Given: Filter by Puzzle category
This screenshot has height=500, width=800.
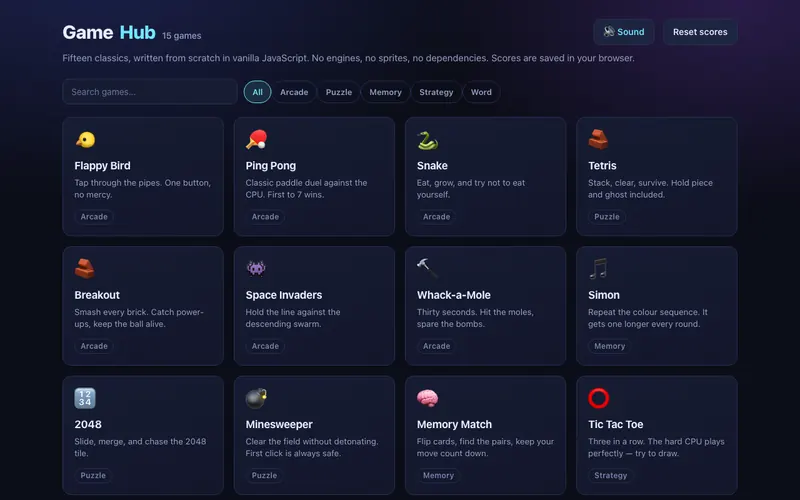Looking at the screenshot, I should (x=339, y=92).
